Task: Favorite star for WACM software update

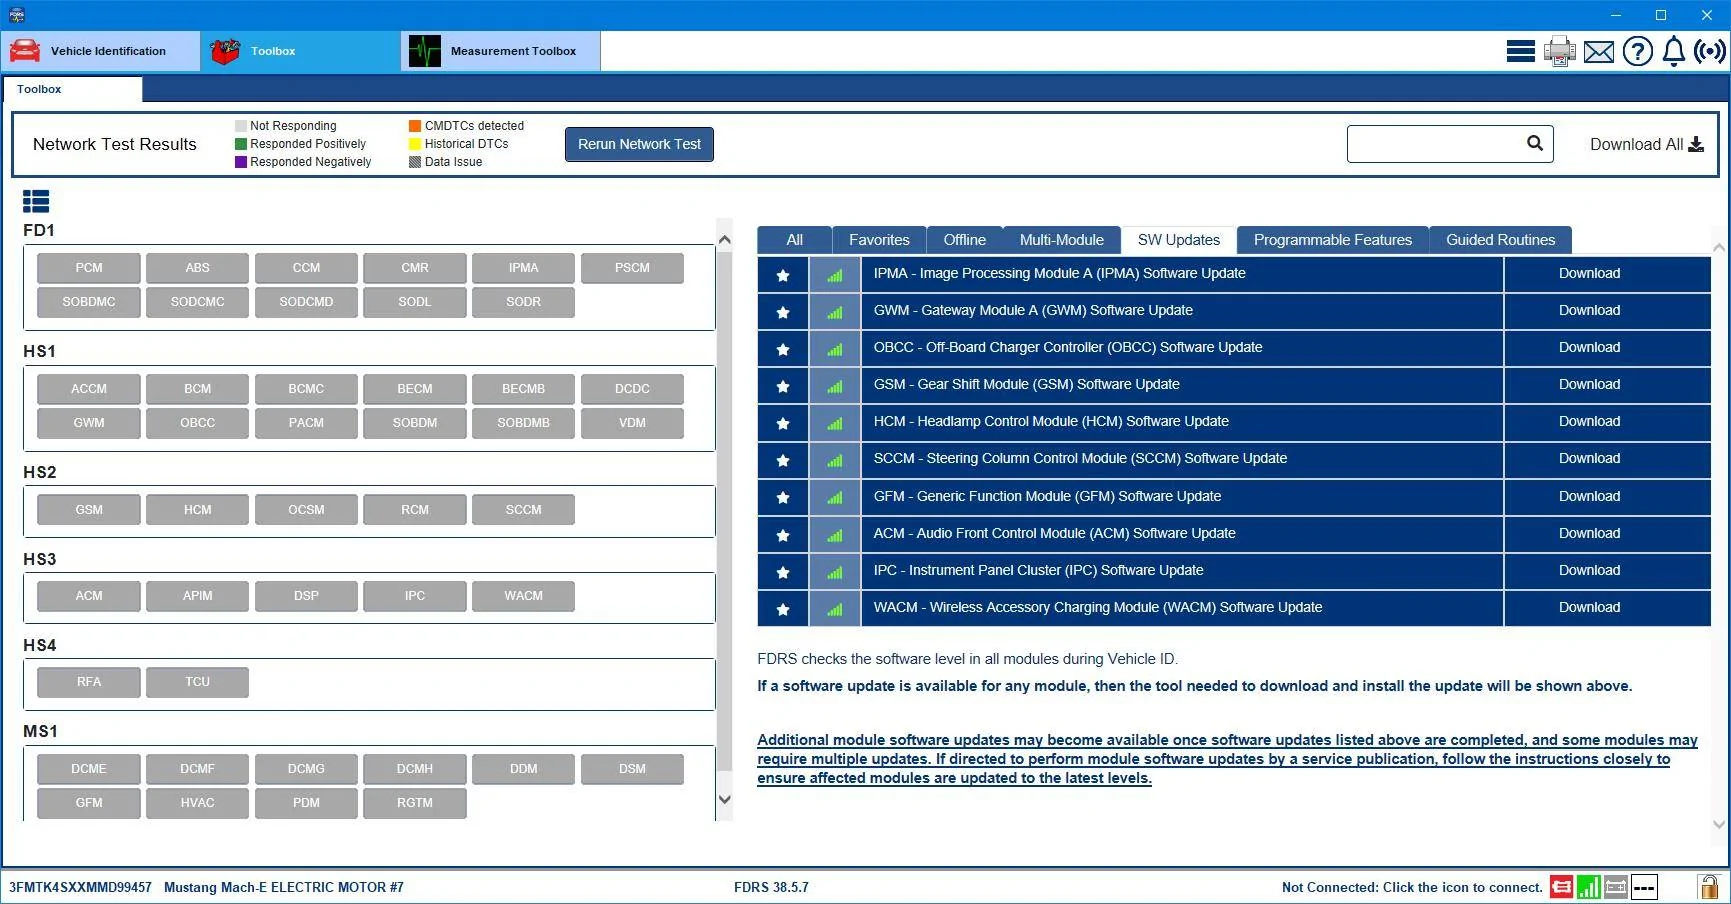Action: (783, 608)
